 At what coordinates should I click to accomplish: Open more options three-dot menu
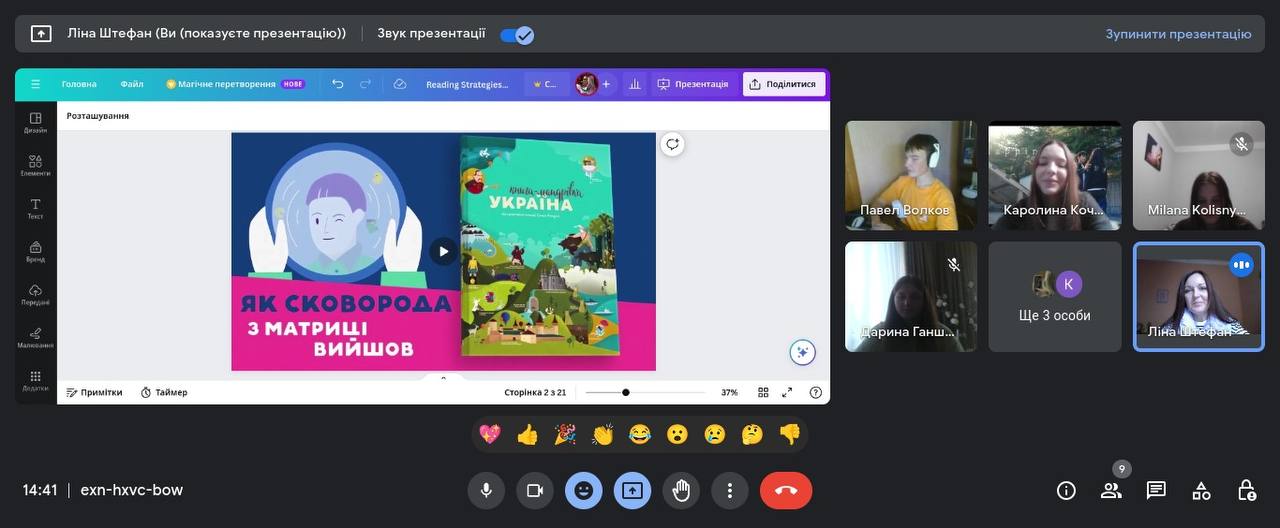[730, 490]
